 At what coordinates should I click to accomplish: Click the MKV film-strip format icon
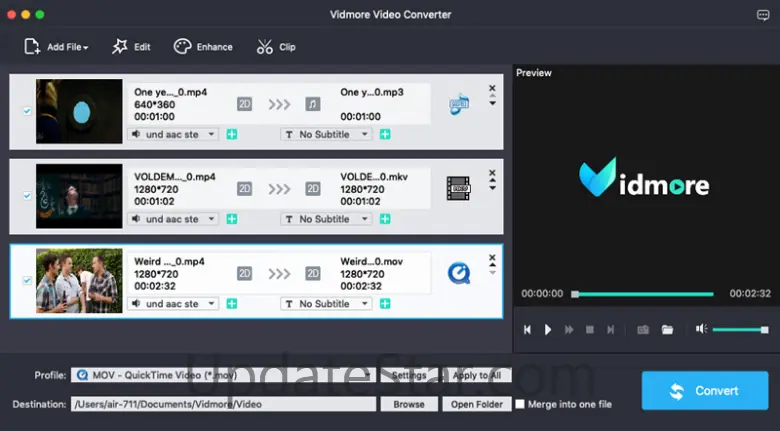coord(459,189)
